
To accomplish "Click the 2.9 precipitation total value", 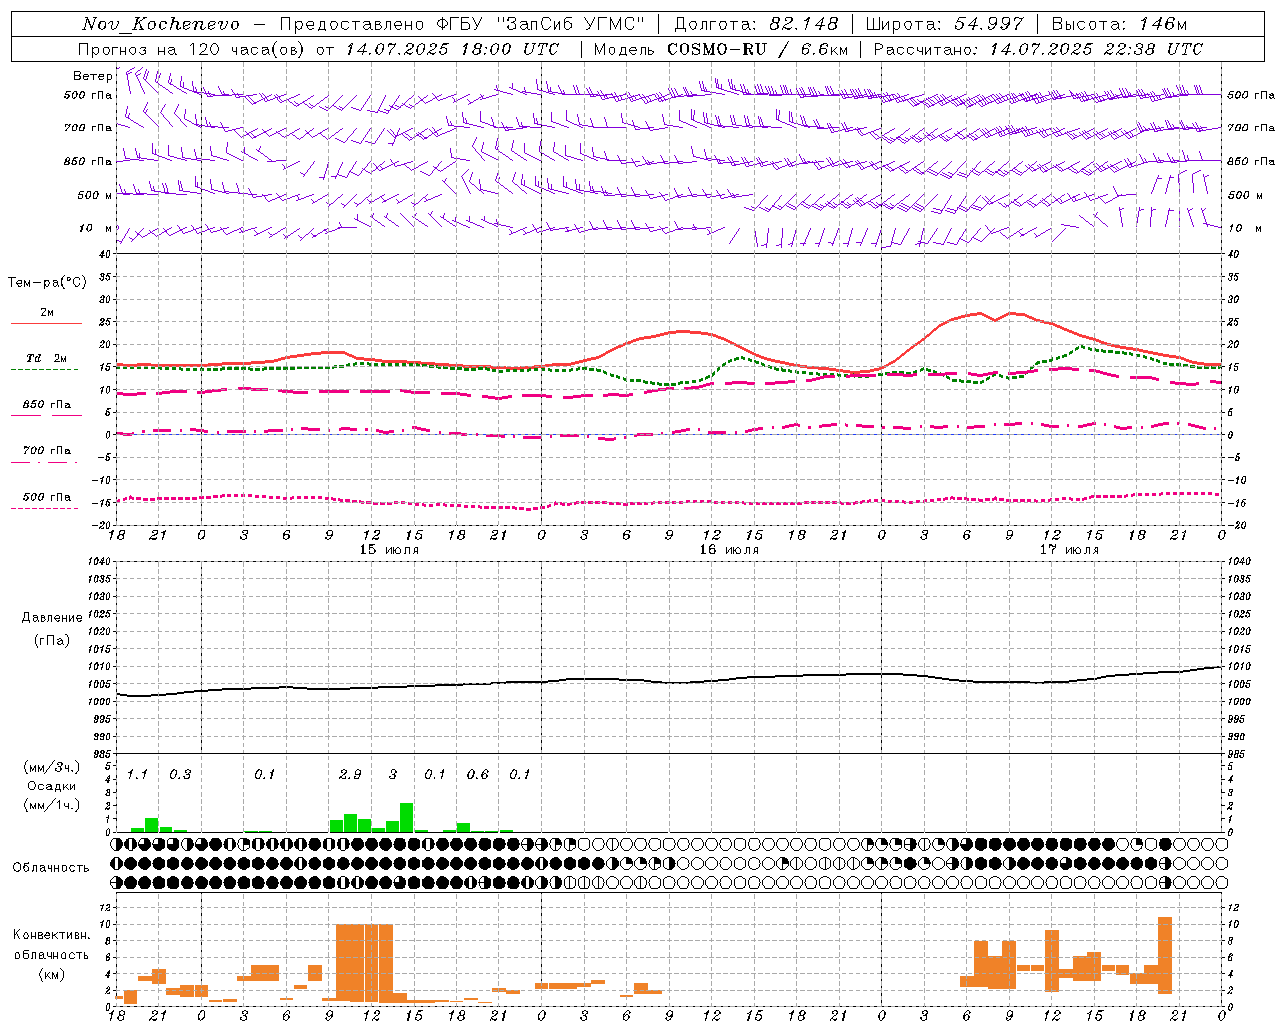I will (x=350, y=775).
